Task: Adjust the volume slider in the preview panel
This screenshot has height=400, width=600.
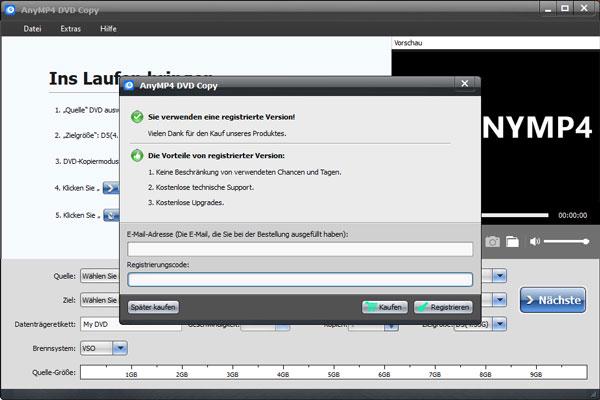Action: click(566, 242)
